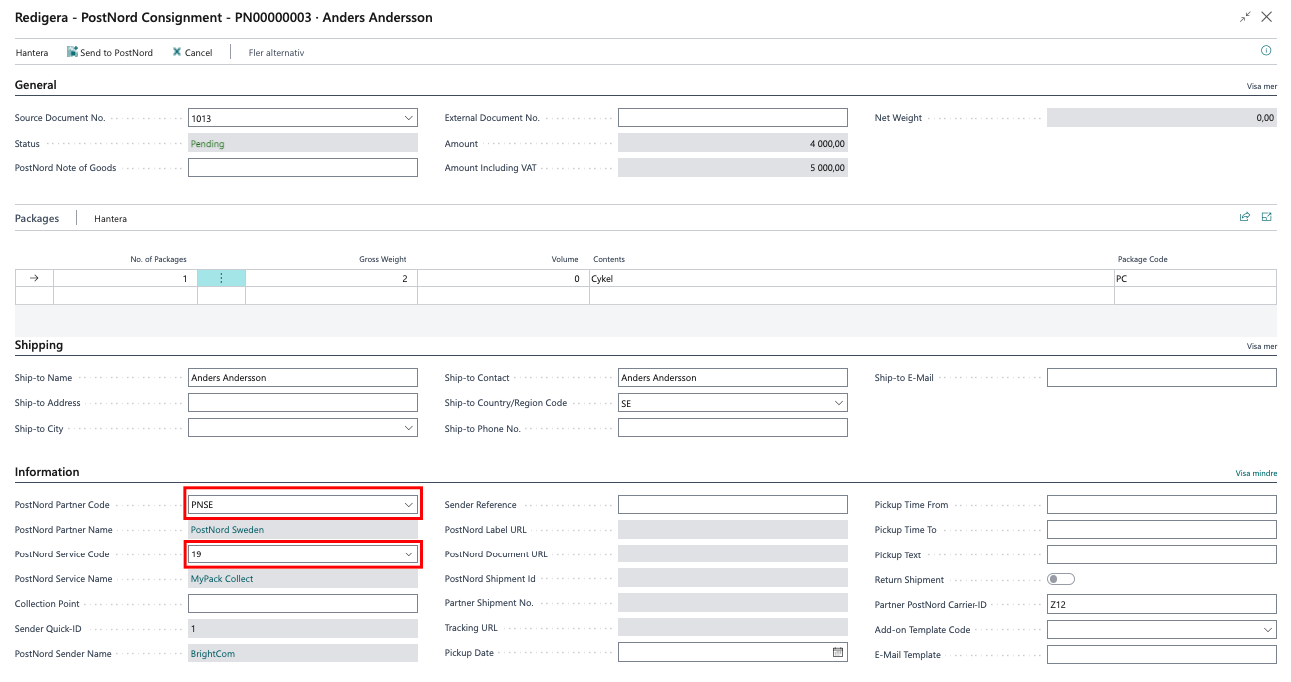
Task: Open the Ship-to Country/Region Code dropdown
Action: tap(838, 403)
